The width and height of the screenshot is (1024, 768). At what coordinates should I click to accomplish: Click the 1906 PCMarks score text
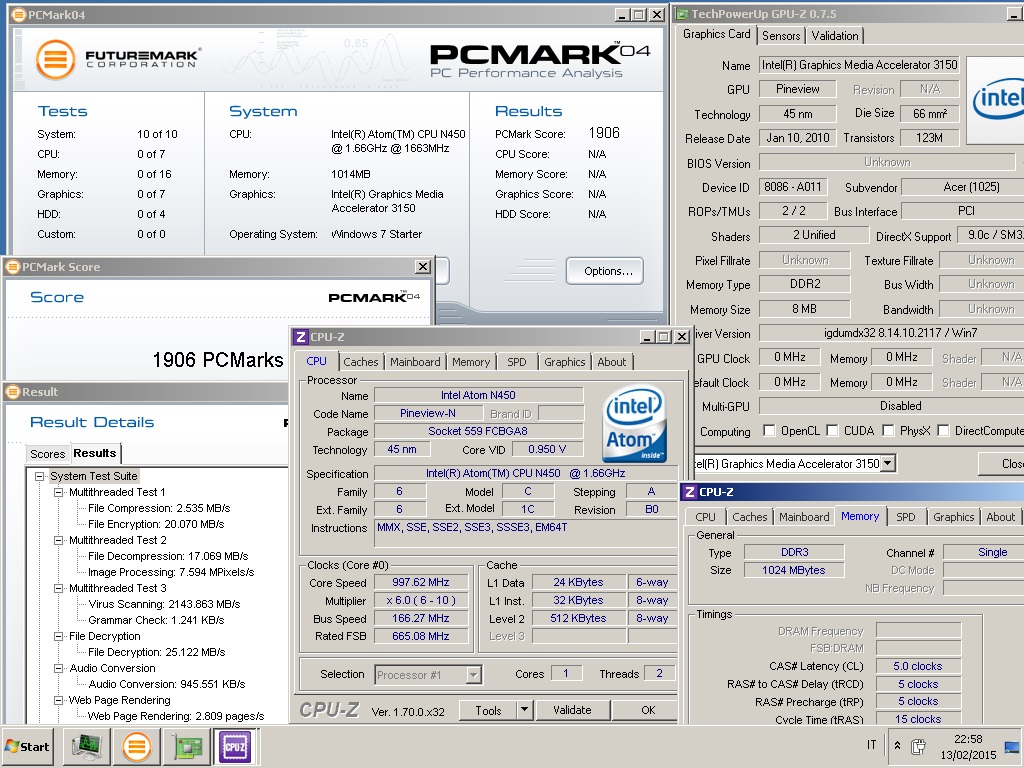[x=217, y=360]
